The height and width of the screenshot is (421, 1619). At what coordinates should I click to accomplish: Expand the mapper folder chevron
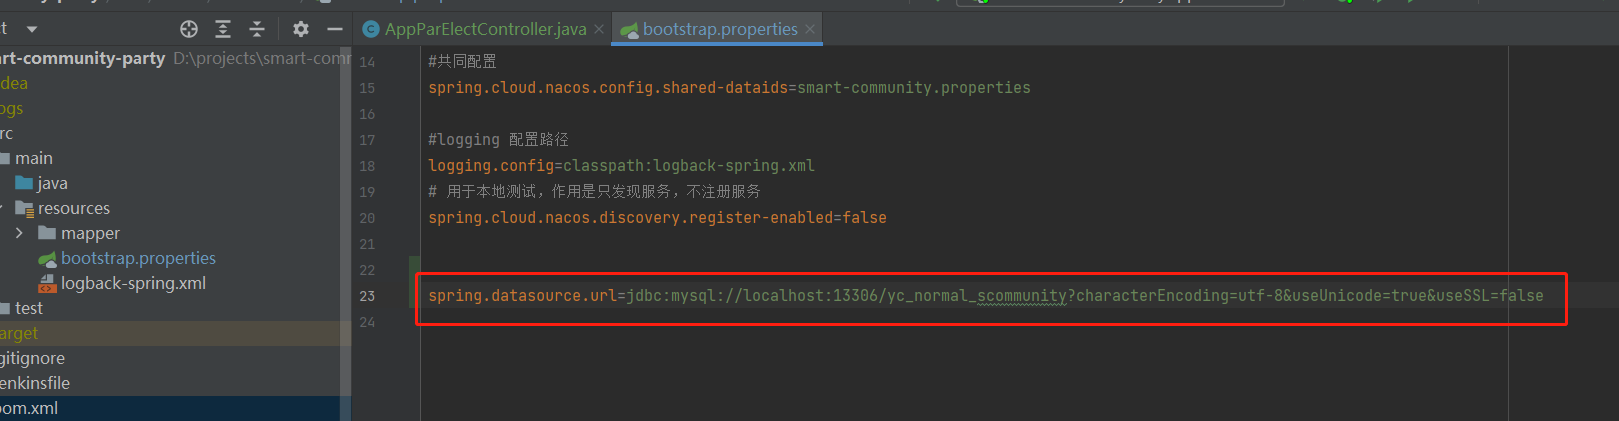point(19,233)
